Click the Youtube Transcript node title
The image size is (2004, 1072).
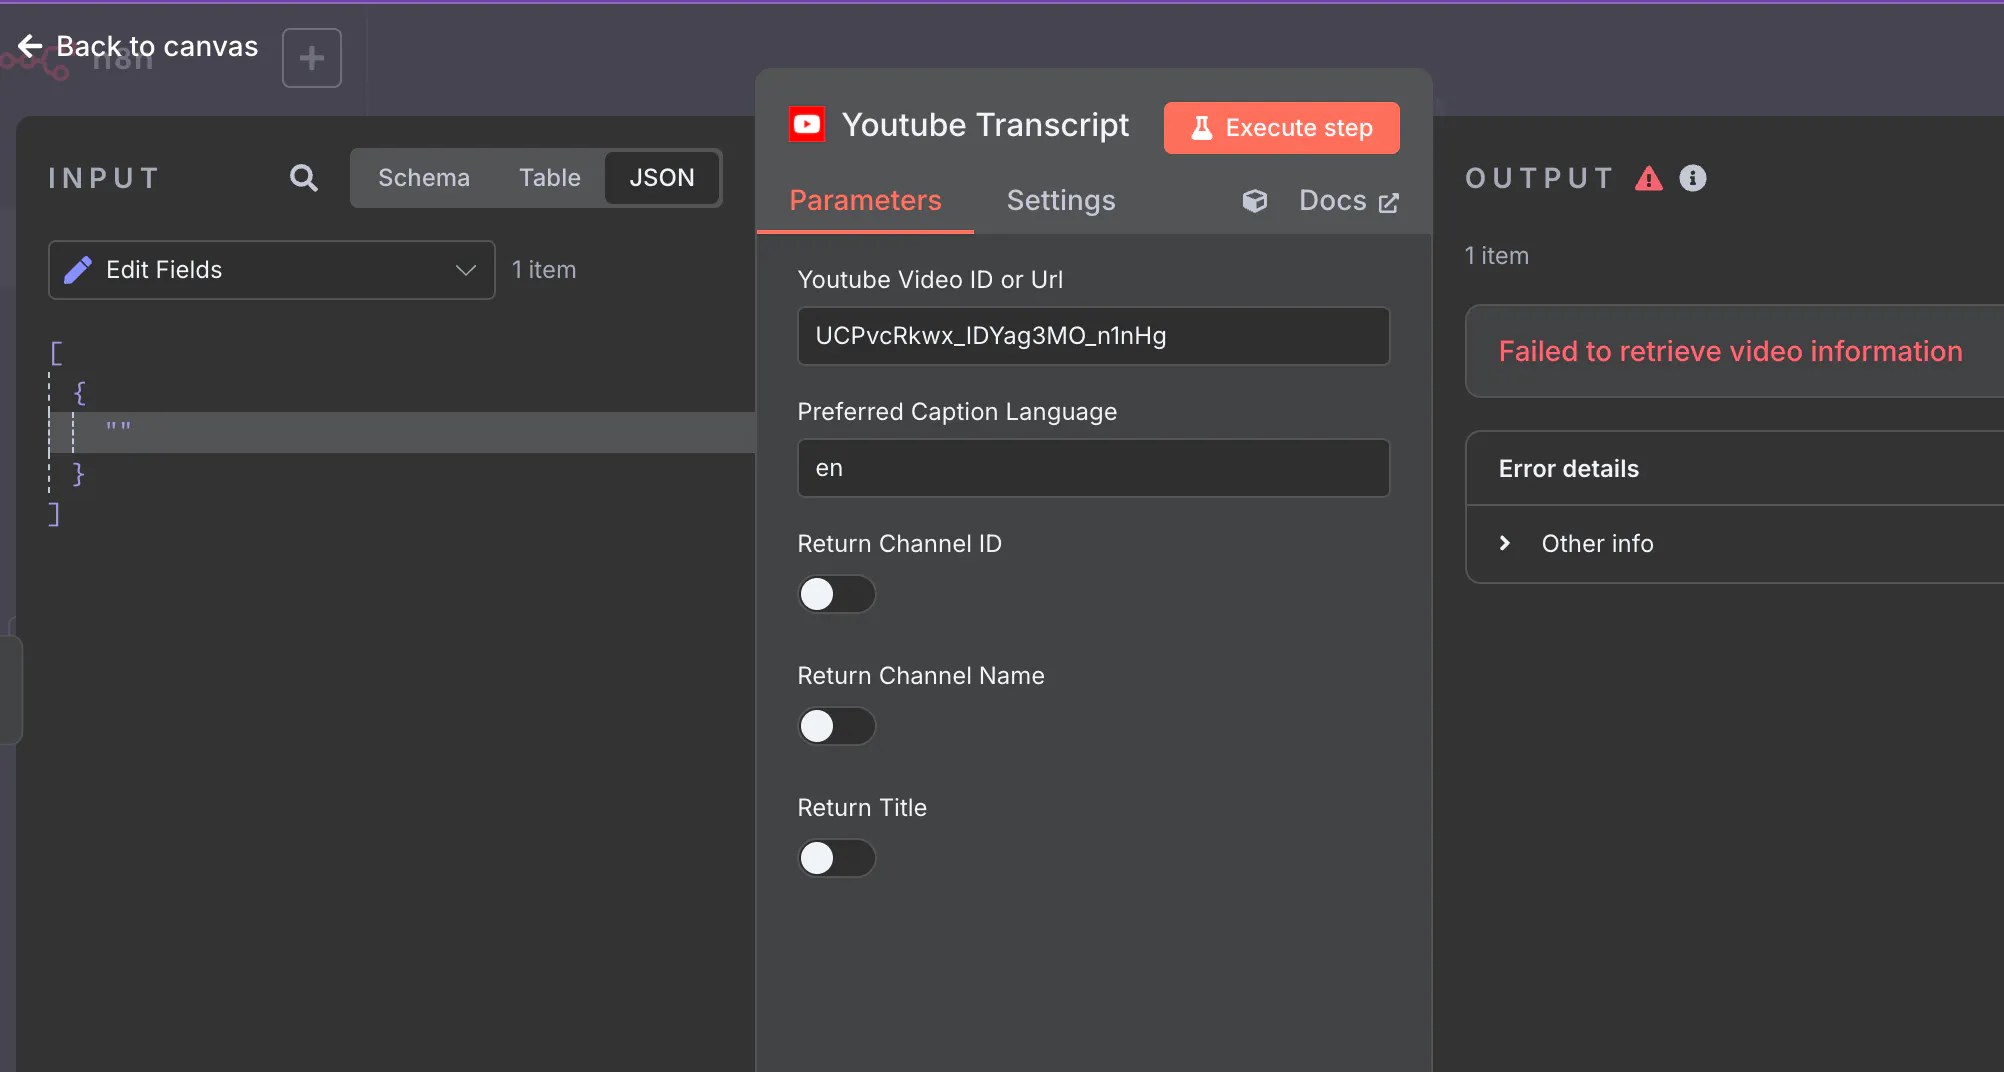click(985, 124)
